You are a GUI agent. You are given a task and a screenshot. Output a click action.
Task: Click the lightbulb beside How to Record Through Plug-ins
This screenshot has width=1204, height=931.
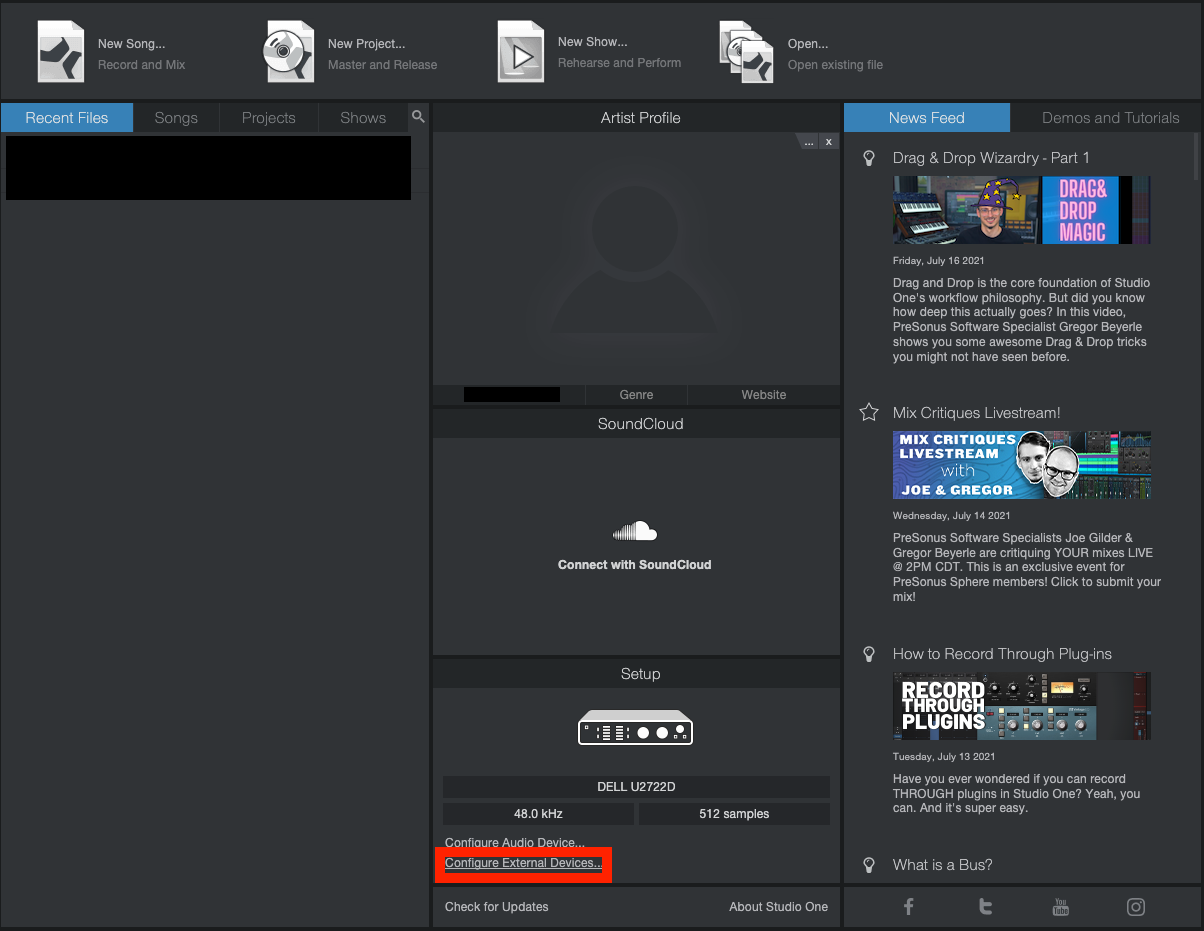click(870, 654)
